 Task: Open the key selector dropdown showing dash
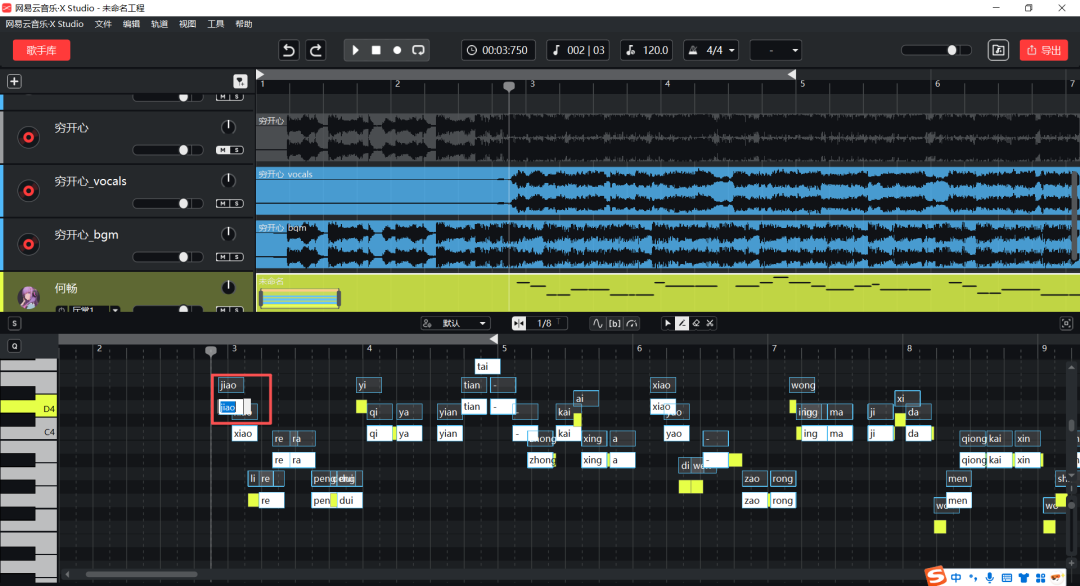[x=776, y=50]
